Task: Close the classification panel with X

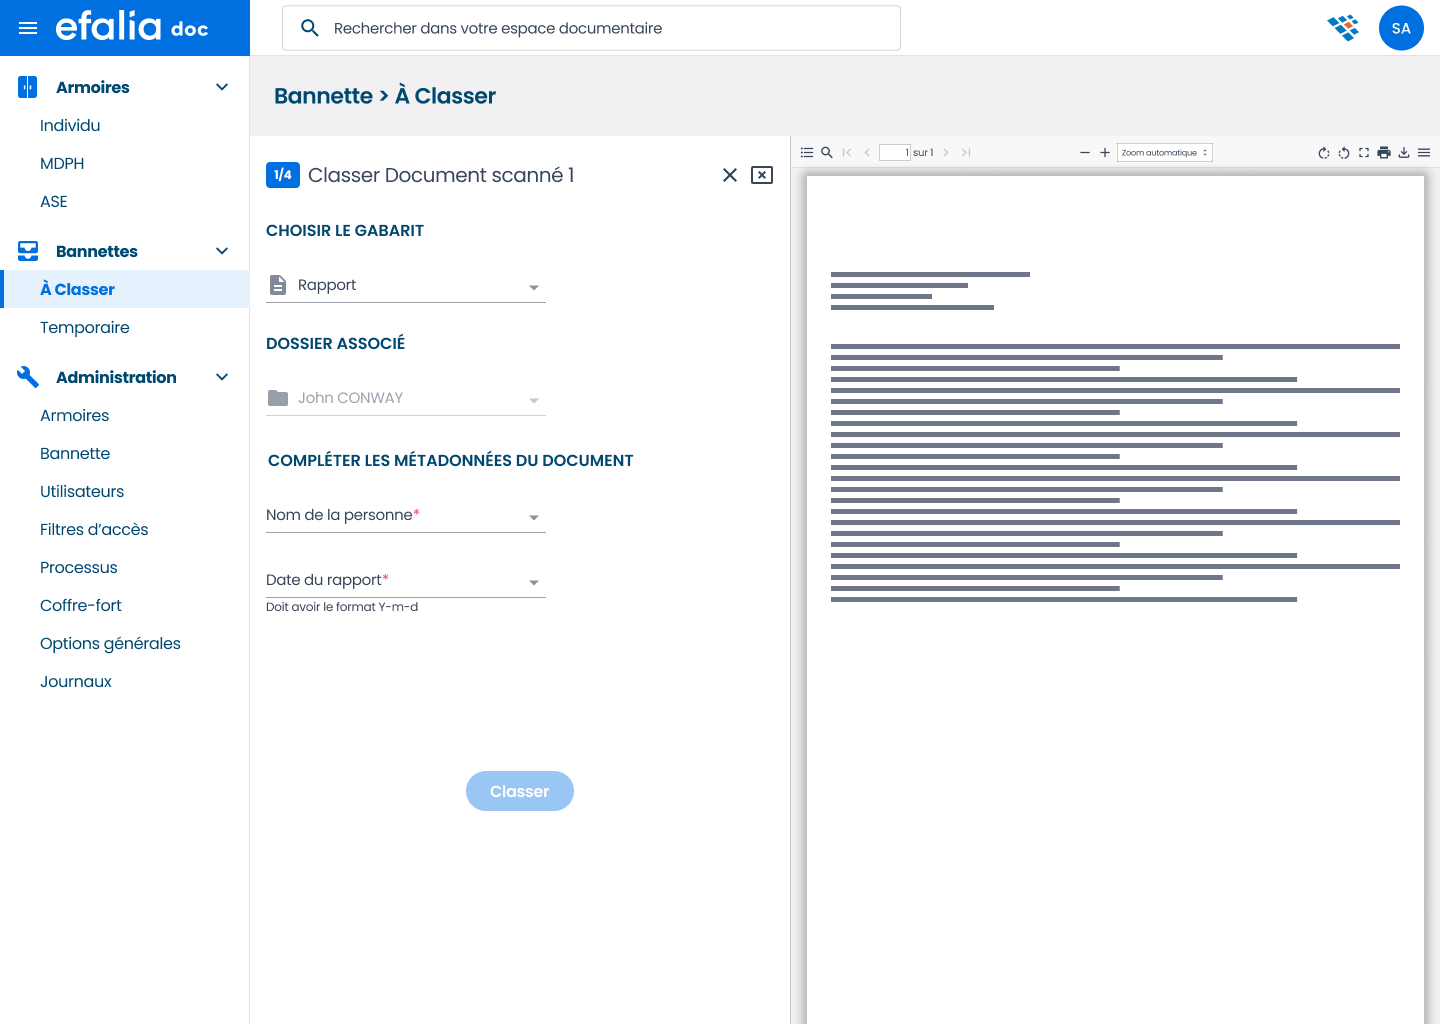Action: pyautogui.click(x=730, y=175)
